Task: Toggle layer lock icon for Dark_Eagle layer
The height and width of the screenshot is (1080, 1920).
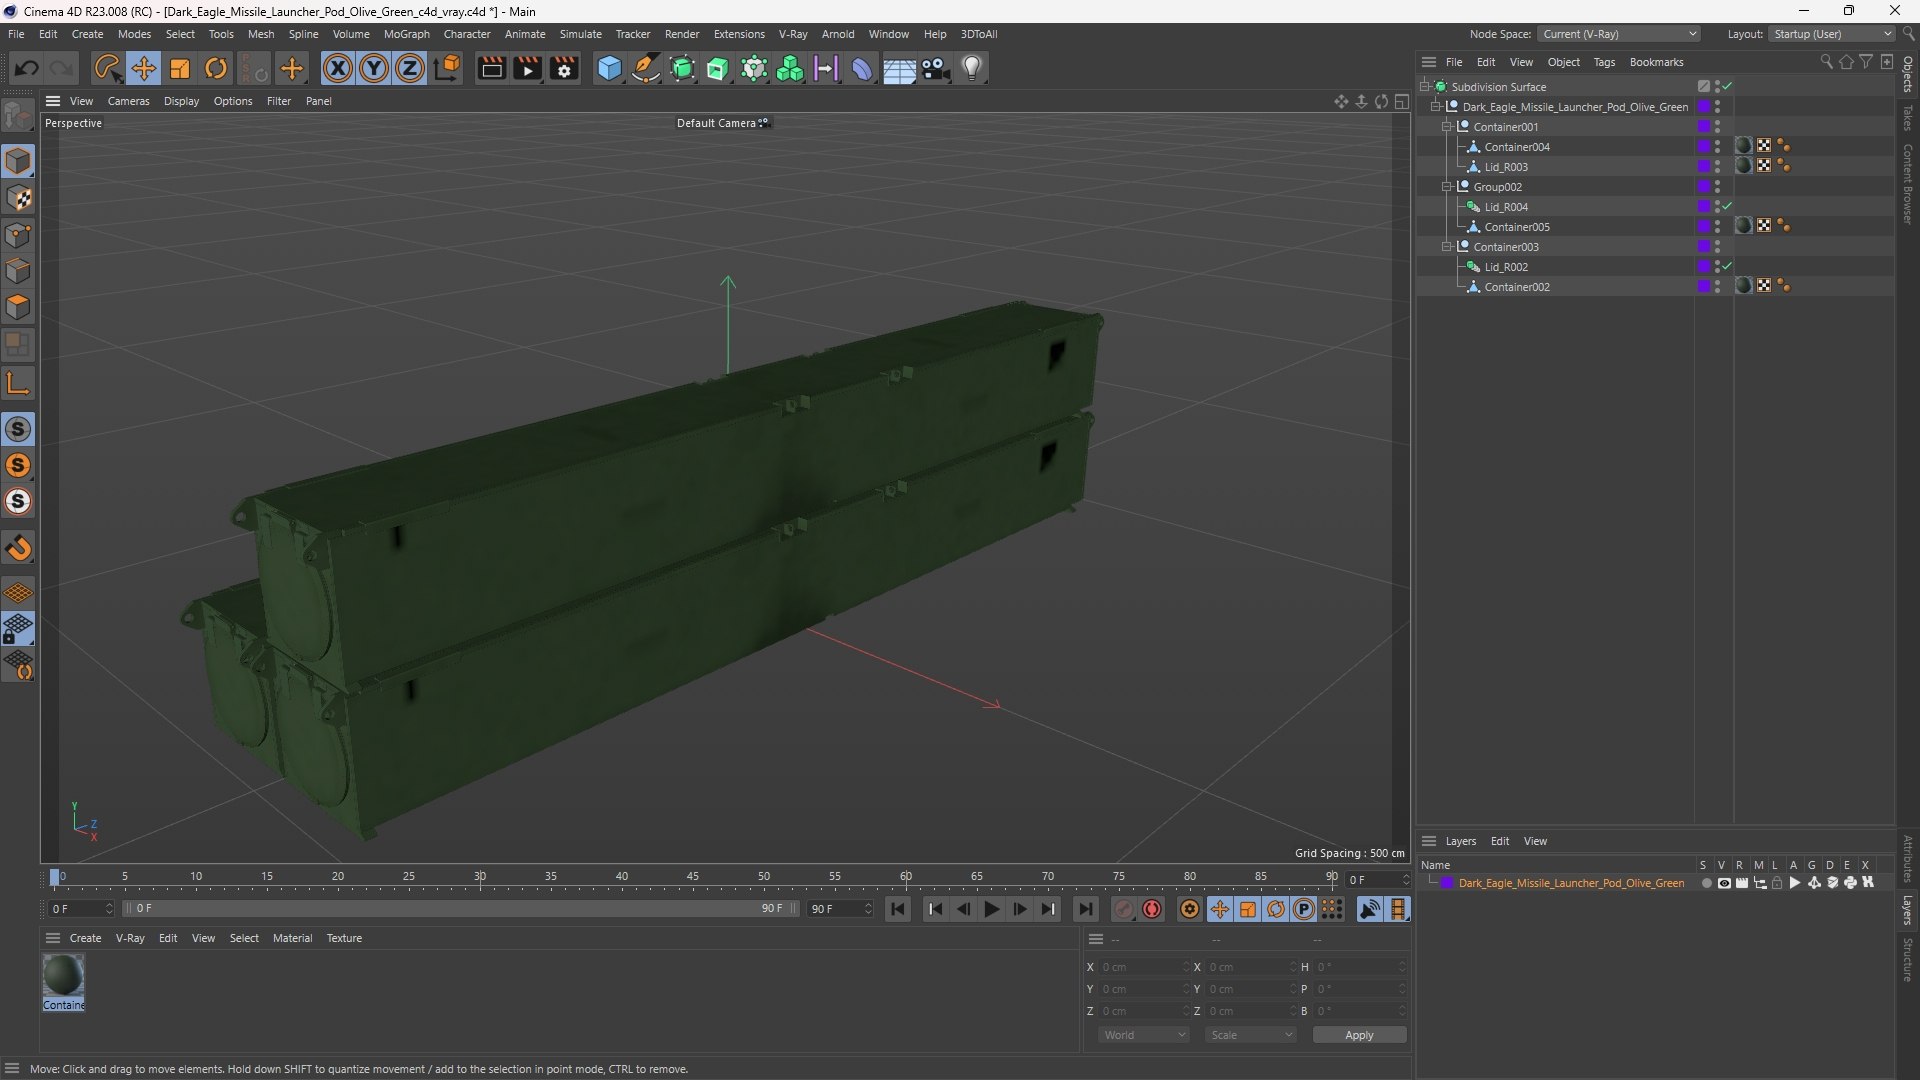Action: click(x=1777, y=883)
